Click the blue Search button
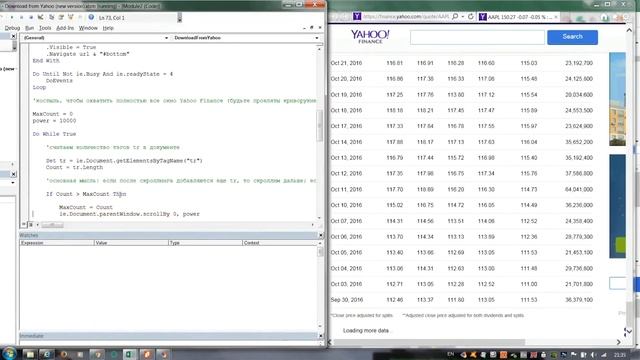This screenshot has height=360, width=640. (572, 37)
